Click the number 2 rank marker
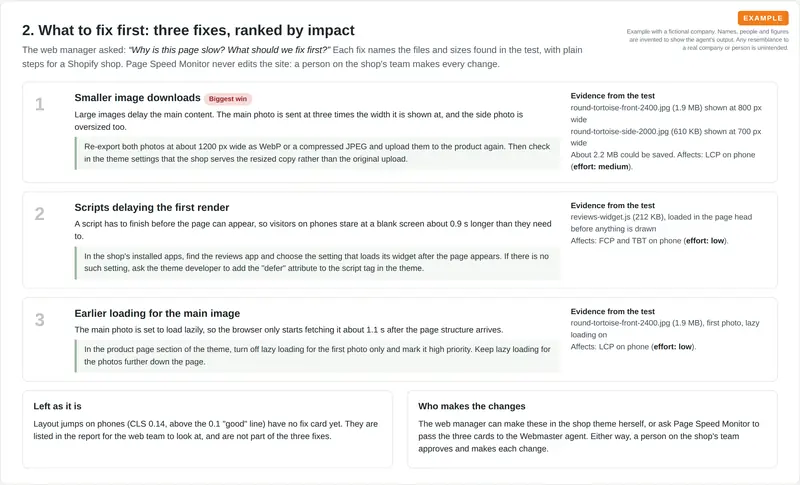800x485 pixels. [x=39, y=214]
